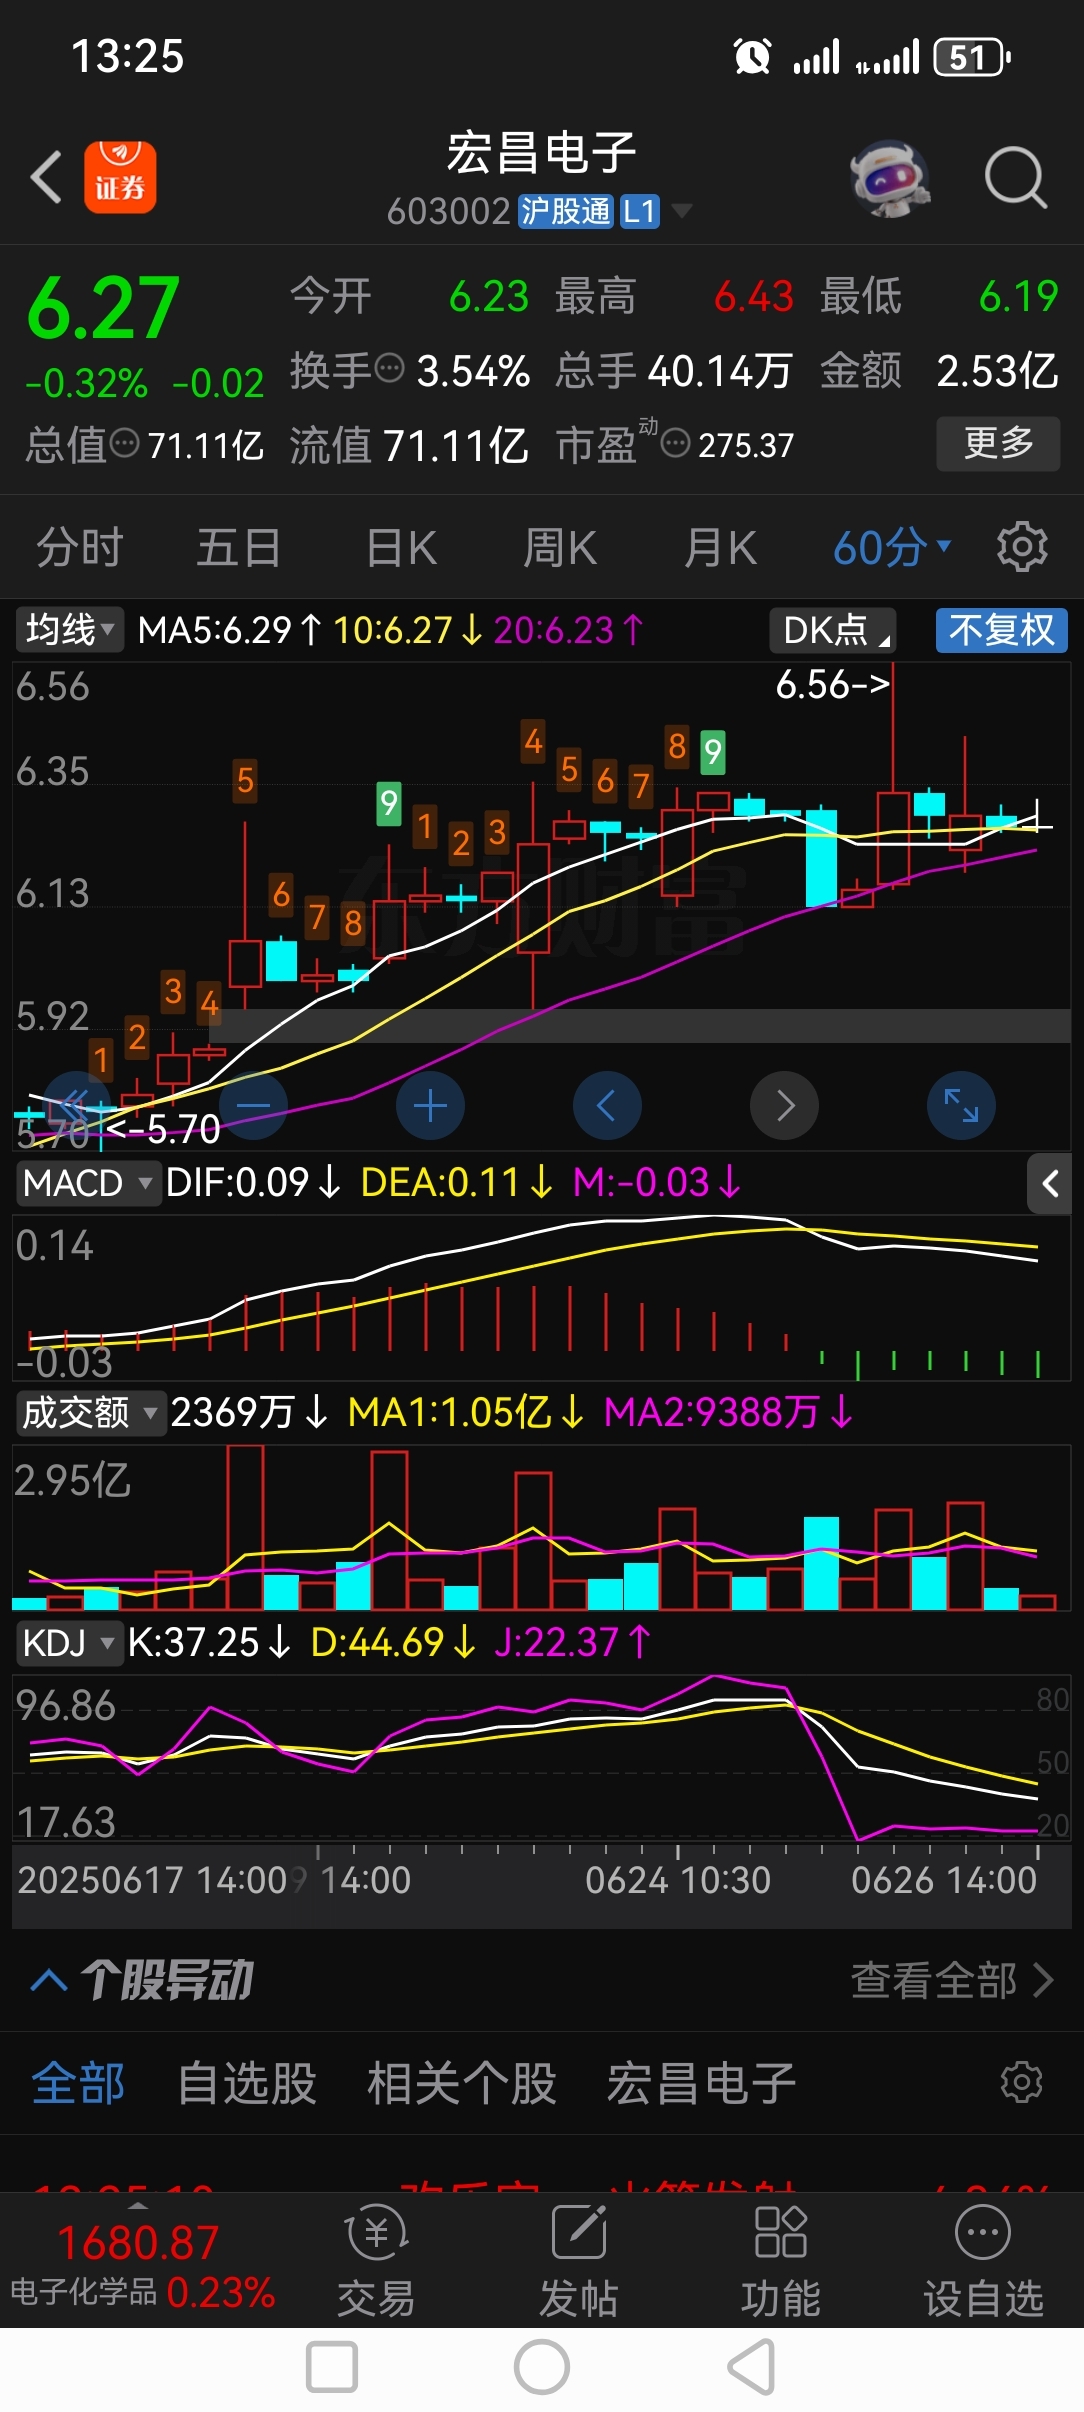
Task: Select the 自选股 filter tab
Action: pyautogui.click(x=247, y=2084)
